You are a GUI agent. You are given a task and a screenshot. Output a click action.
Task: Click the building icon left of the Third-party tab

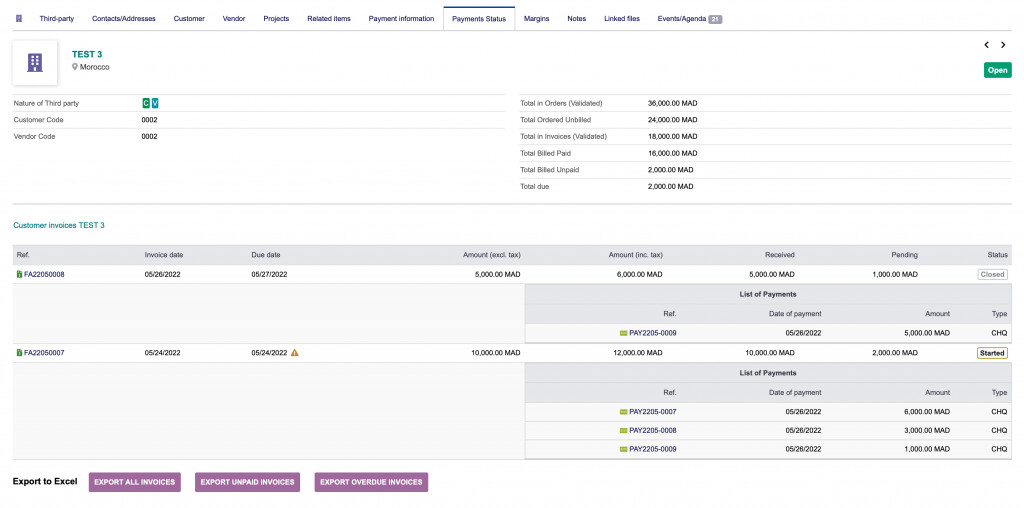18,18
